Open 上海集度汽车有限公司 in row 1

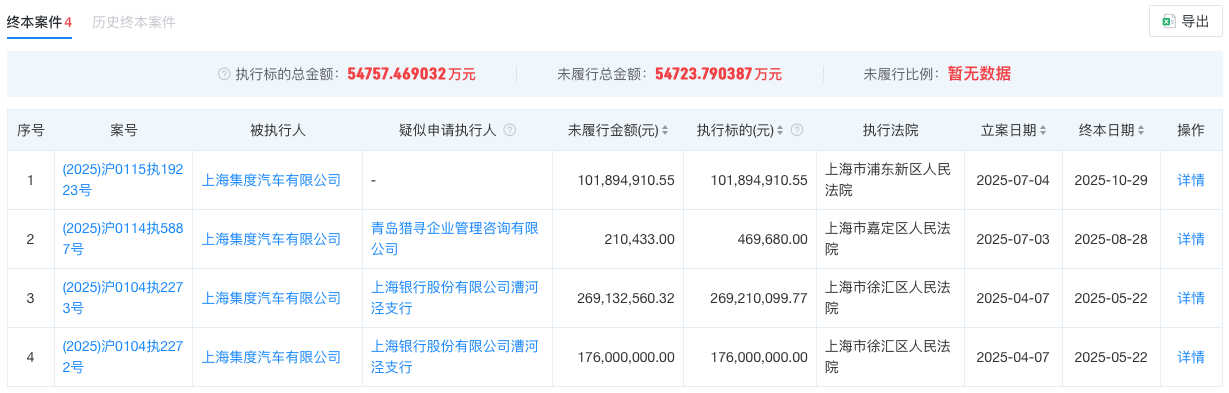(271, 180)
